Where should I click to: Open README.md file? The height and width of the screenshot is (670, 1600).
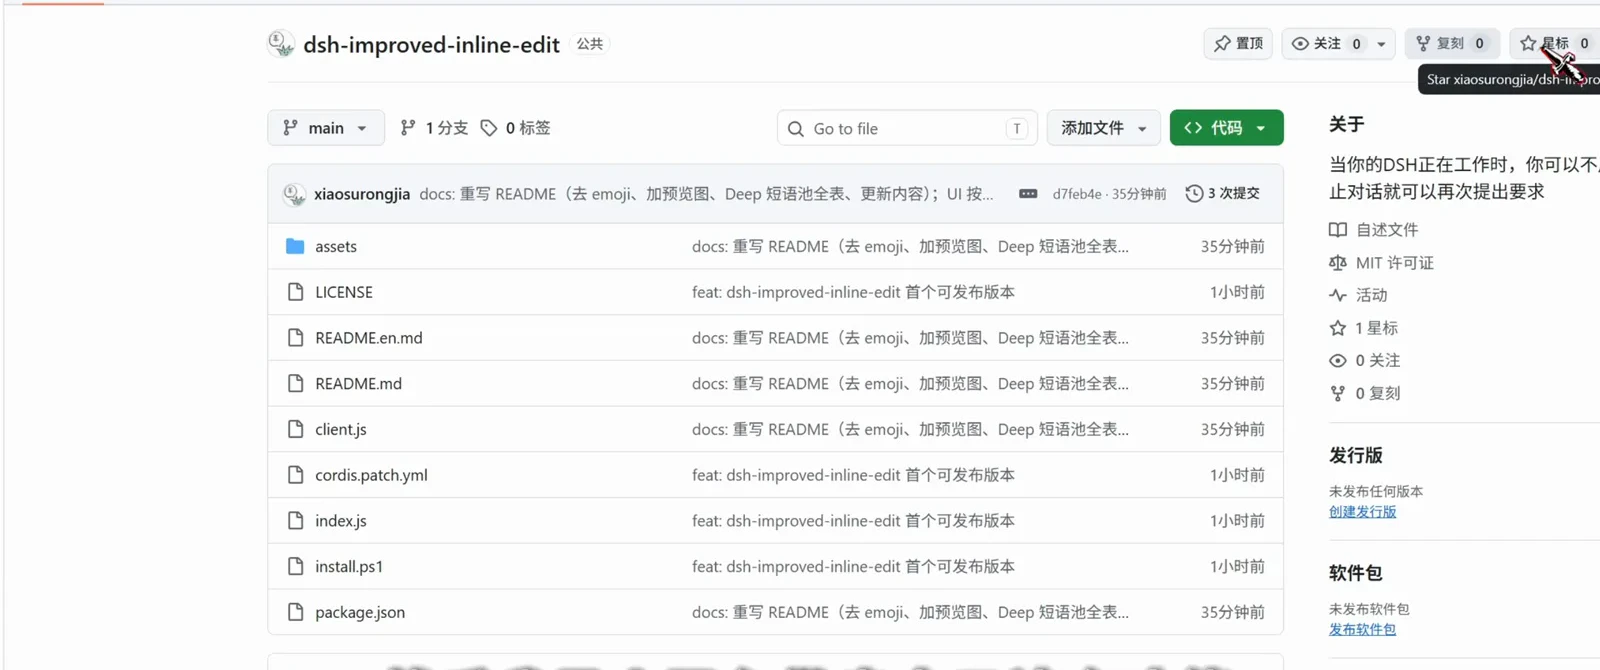358,384
